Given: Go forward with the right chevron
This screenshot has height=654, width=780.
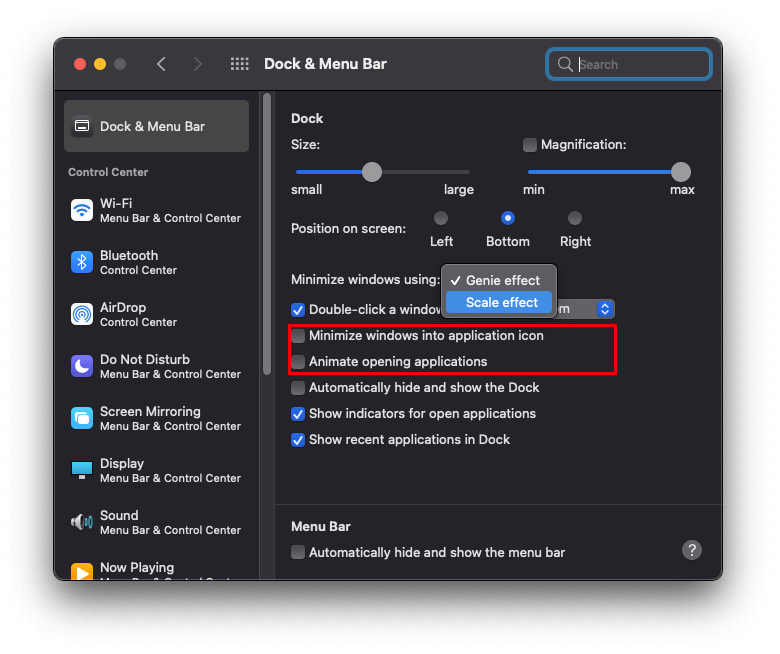Looking at the screenshot, I should (x=197, y=64).
